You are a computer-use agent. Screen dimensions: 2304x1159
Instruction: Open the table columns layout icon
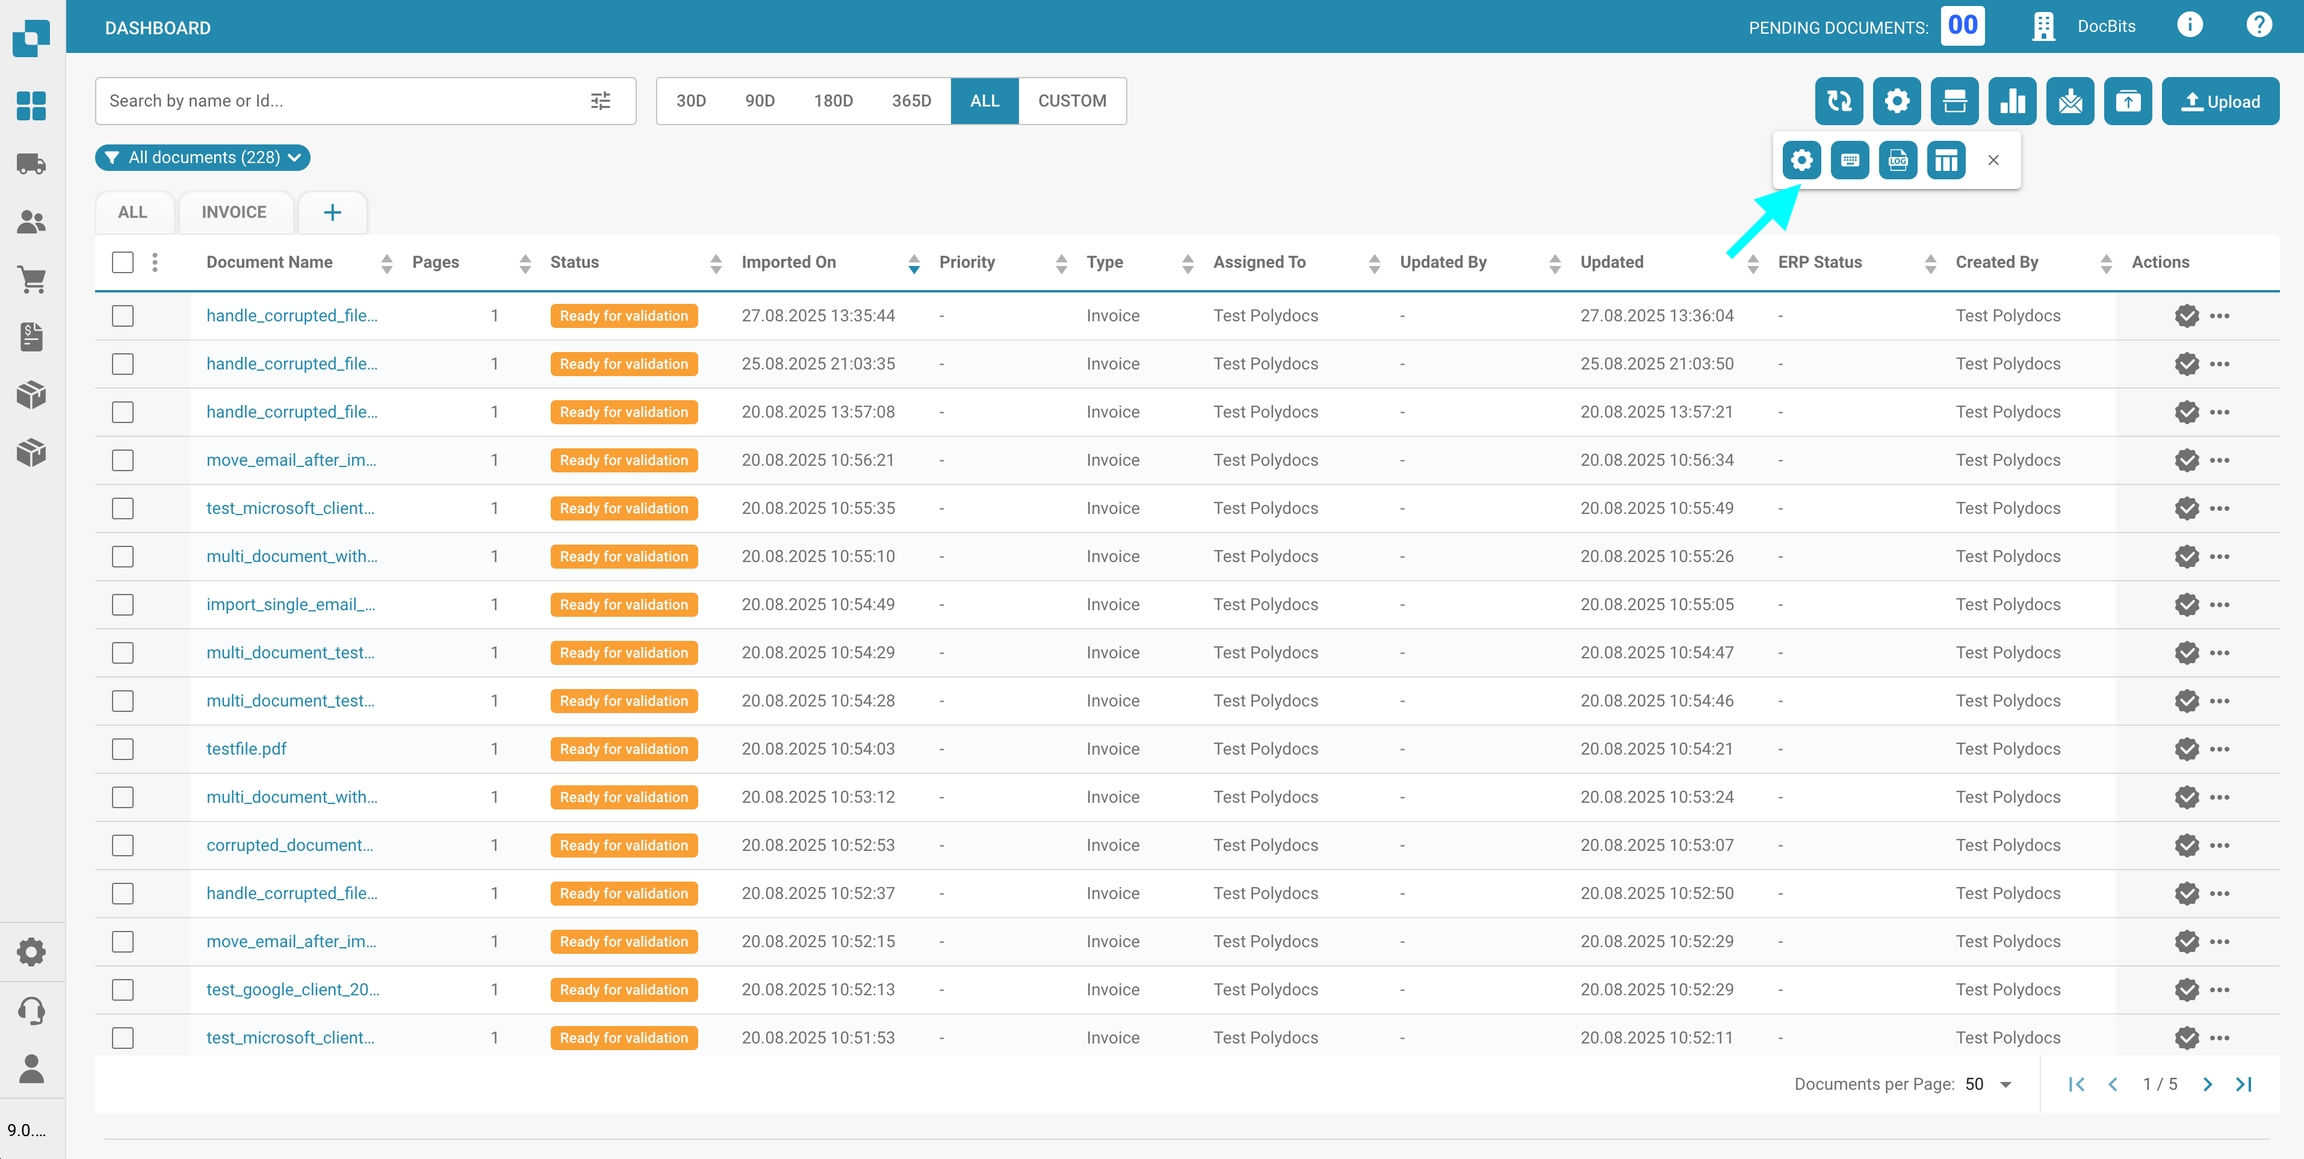pos(1946,160)
